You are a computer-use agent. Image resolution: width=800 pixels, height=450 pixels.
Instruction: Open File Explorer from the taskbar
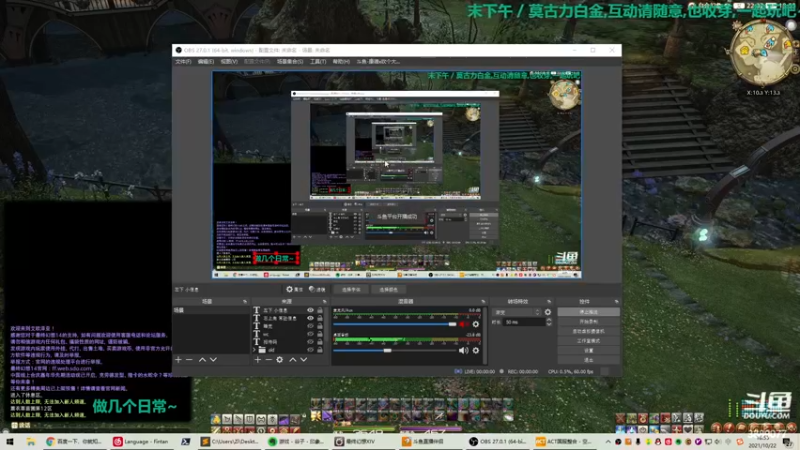coord(31,442)
